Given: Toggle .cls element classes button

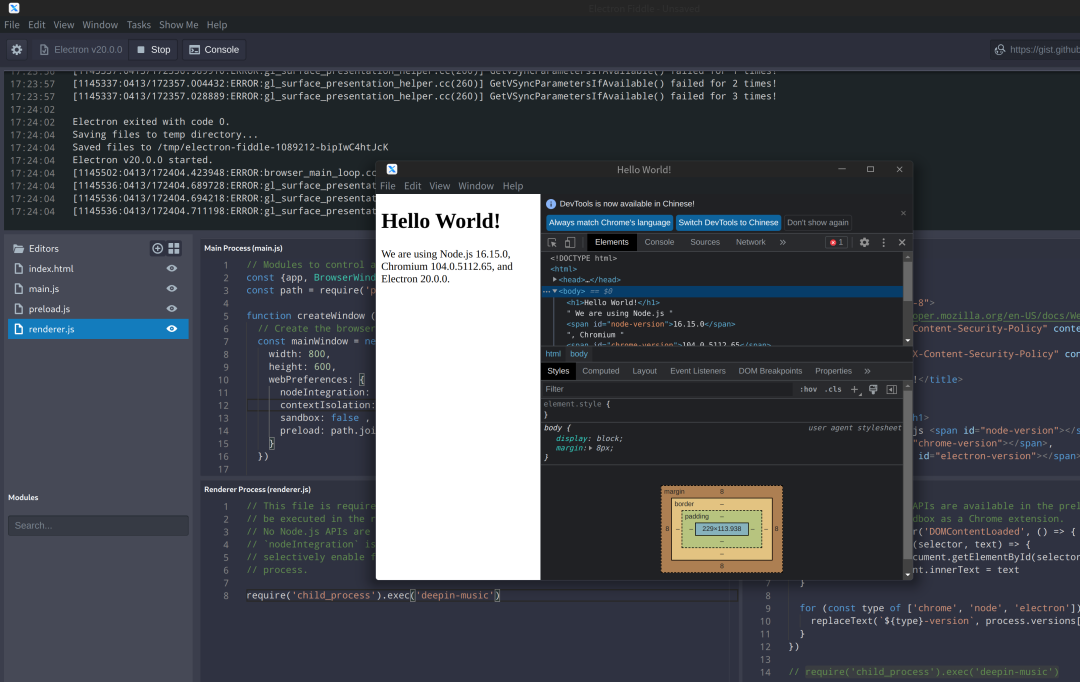Looking at the screenshot, I should click(x=833, y=389).
